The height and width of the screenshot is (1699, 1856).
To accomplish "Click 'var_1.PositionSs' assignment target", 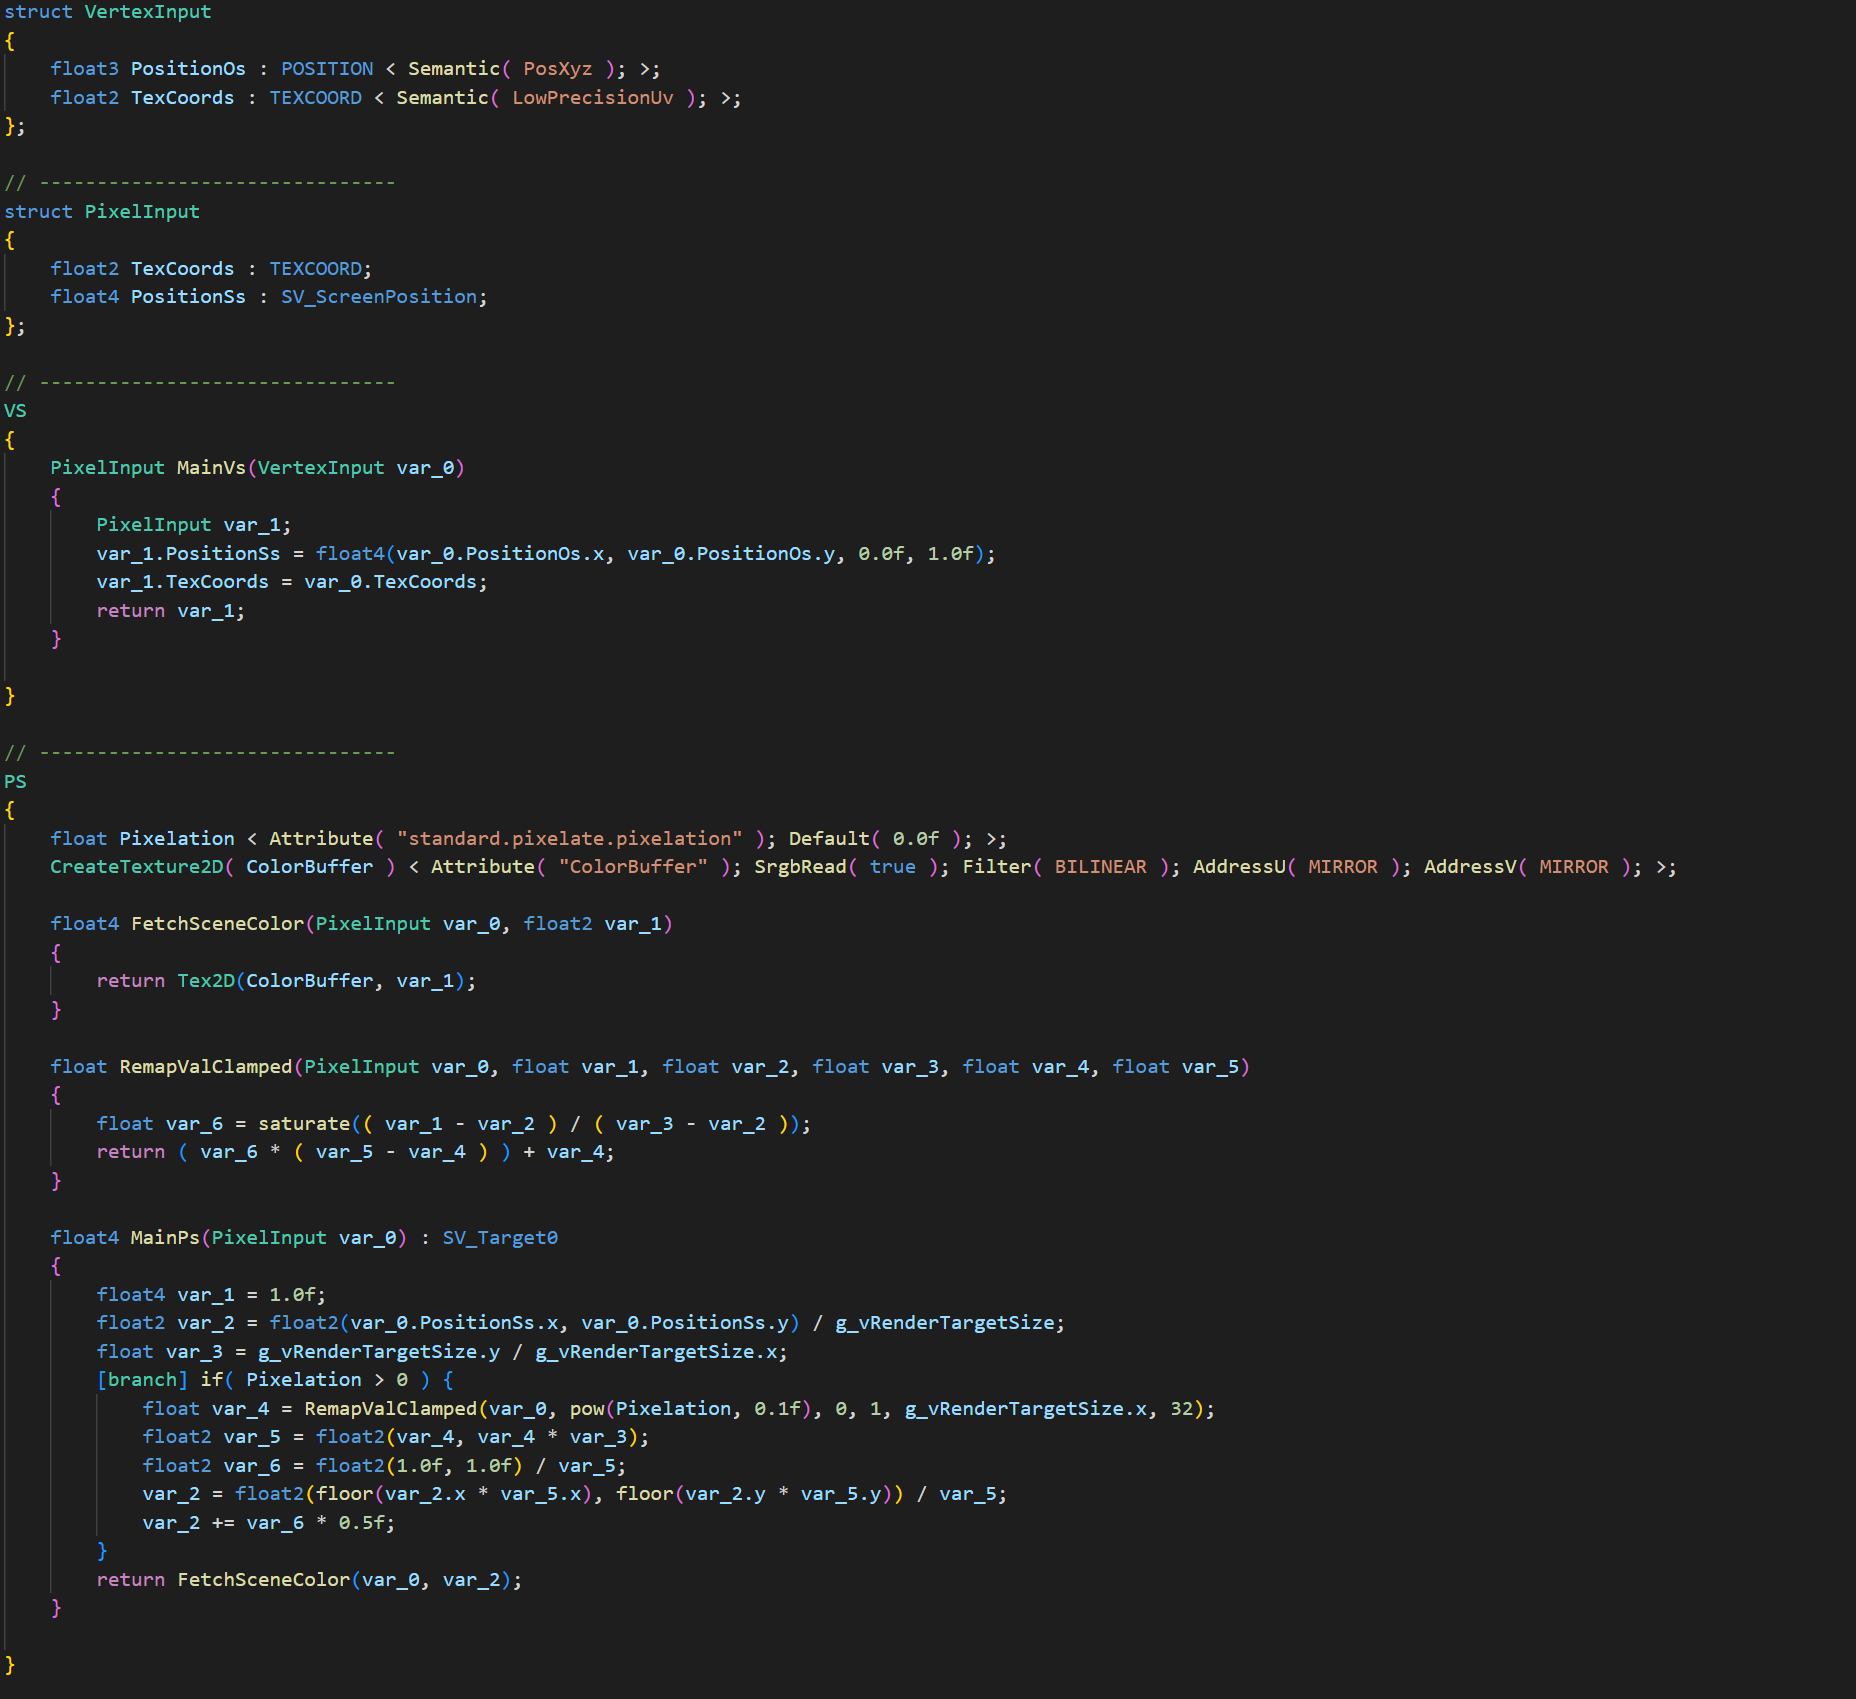I will tap(188, 554).
